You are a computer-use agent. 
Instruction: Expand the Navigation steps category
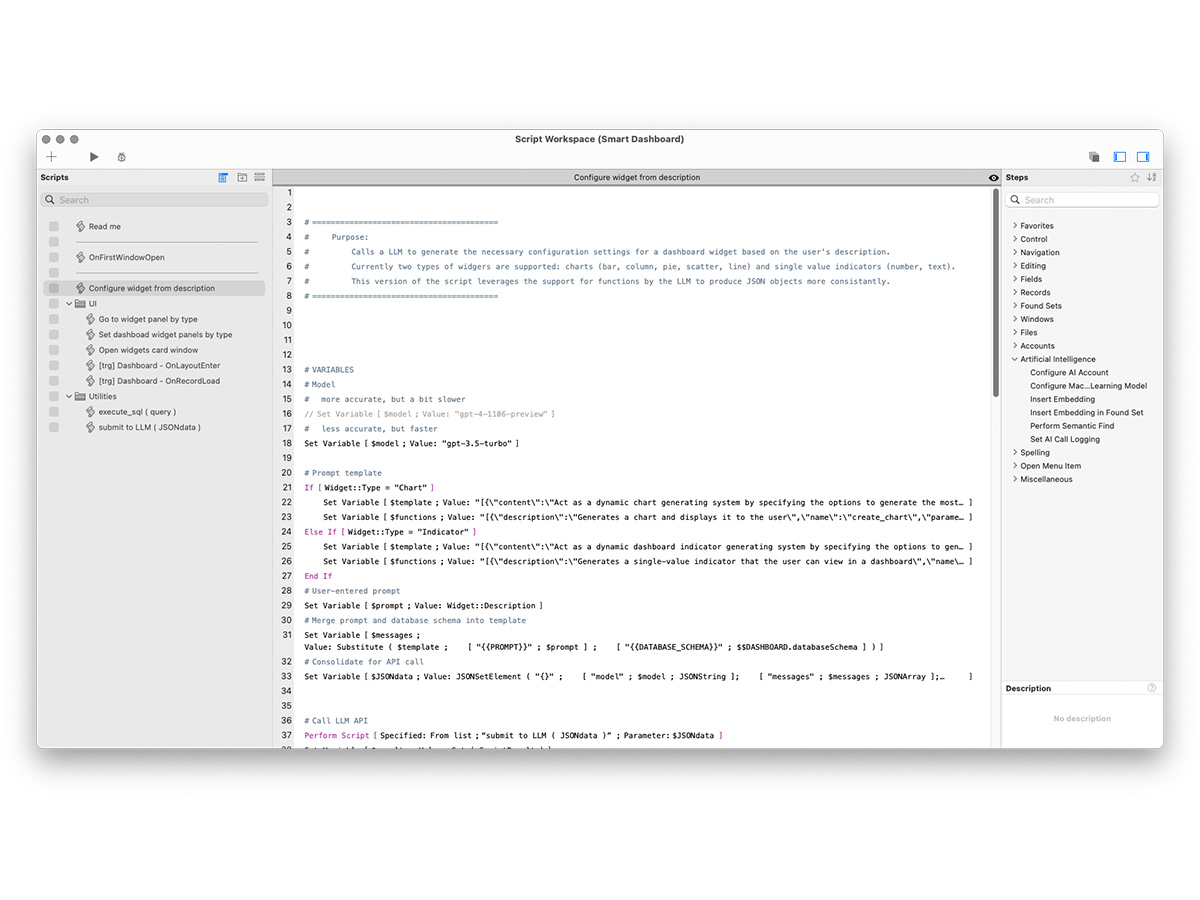[1015, 253]
